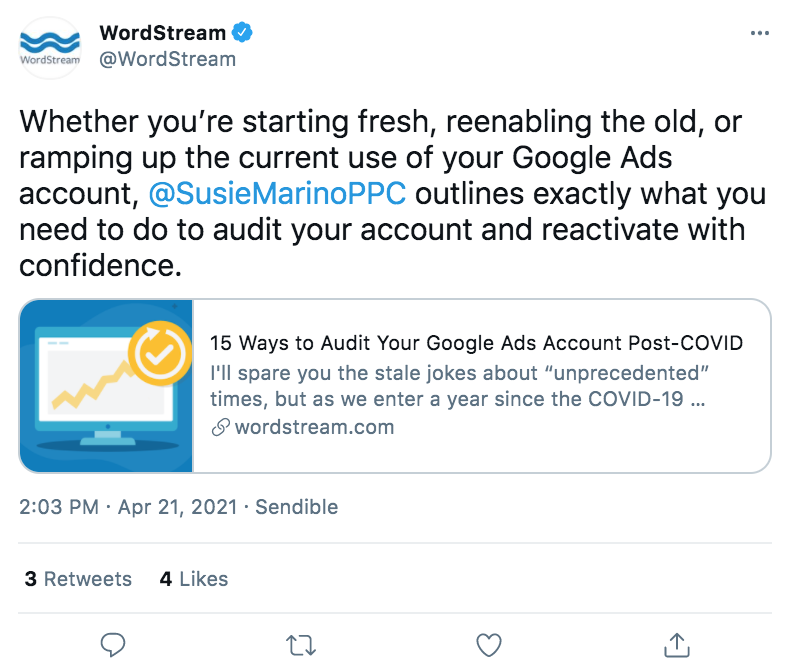Viewport: 790px width, 672px height.
Task: View the 3 Retweets list
Action: (78, 579)
